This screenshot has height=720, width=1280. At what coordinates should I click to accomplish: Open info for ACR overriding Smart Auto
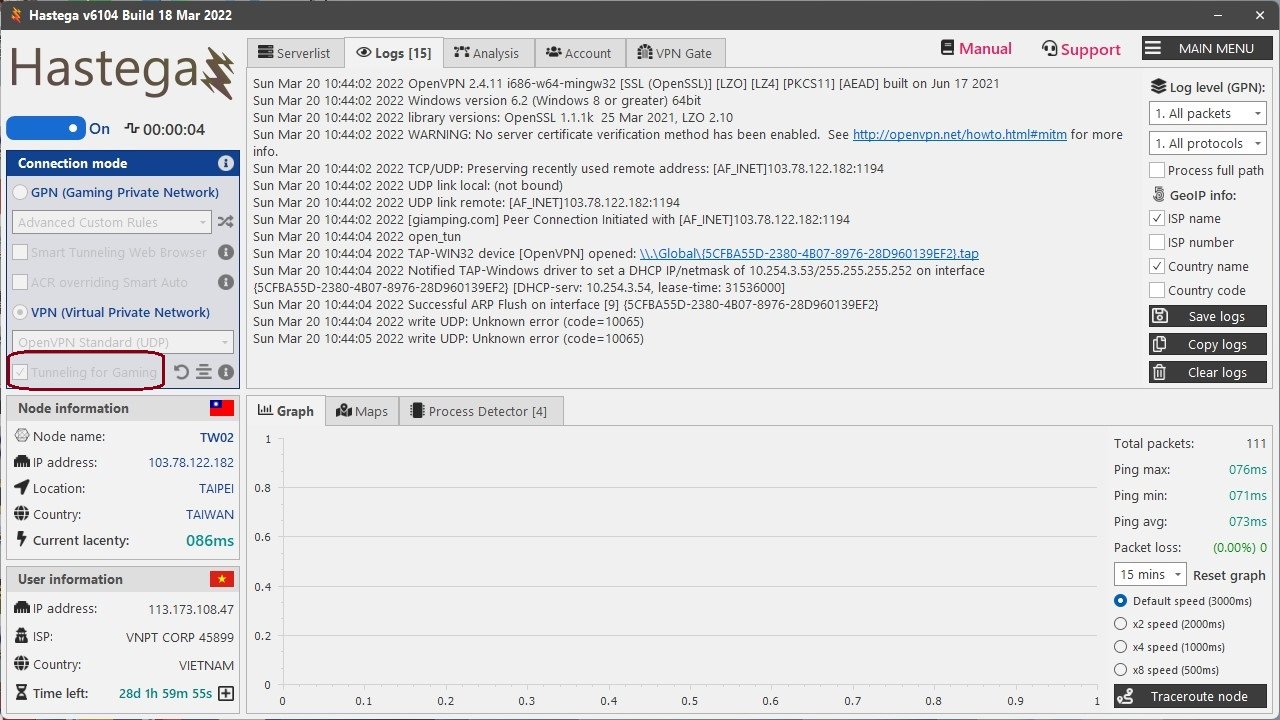(226, 283)
